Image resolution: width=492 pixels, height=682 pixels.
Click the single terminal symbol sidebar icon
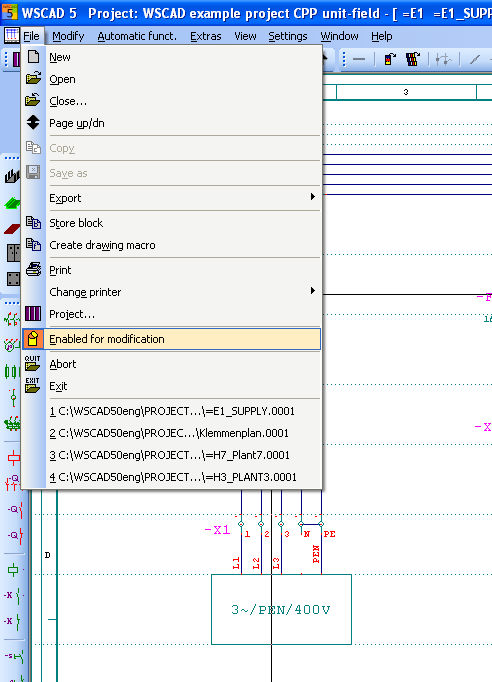[x=13, y=398]
